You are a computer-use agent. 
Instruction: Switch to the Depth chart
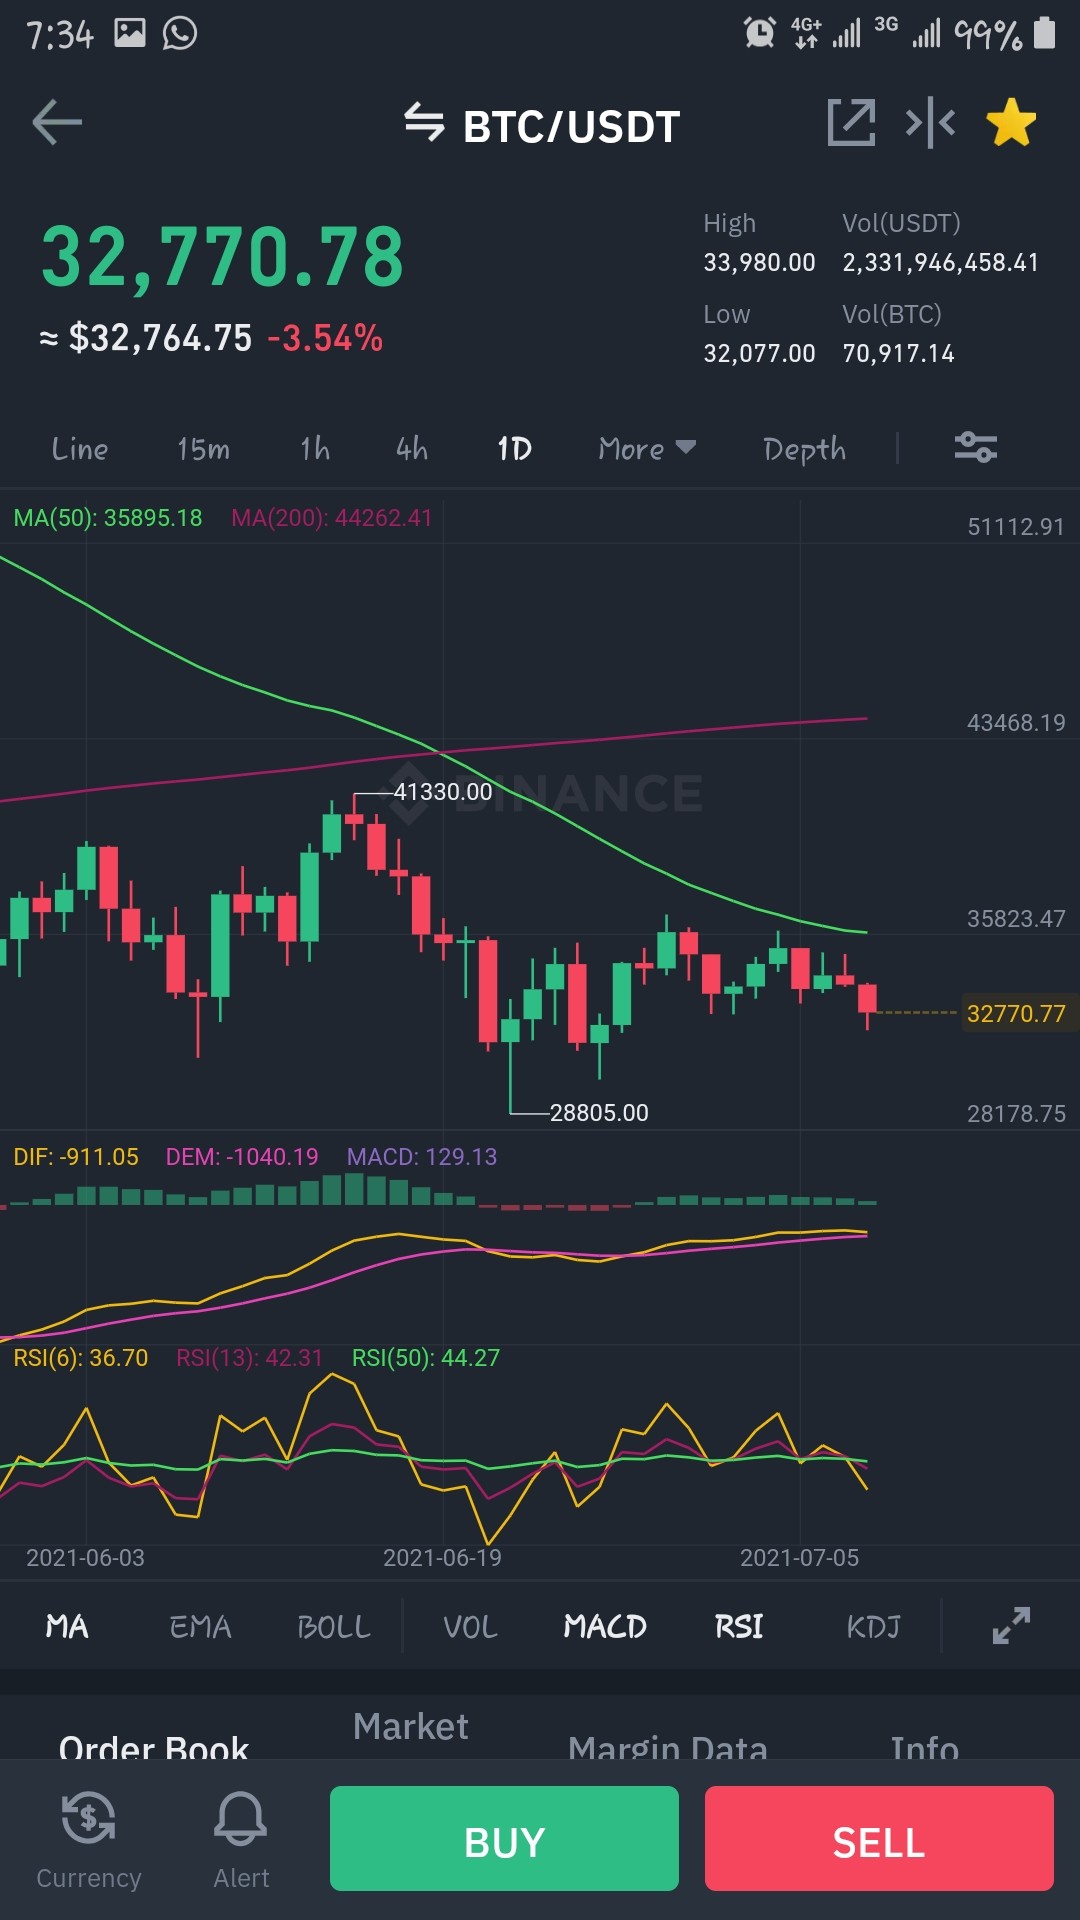click(804, 449)
